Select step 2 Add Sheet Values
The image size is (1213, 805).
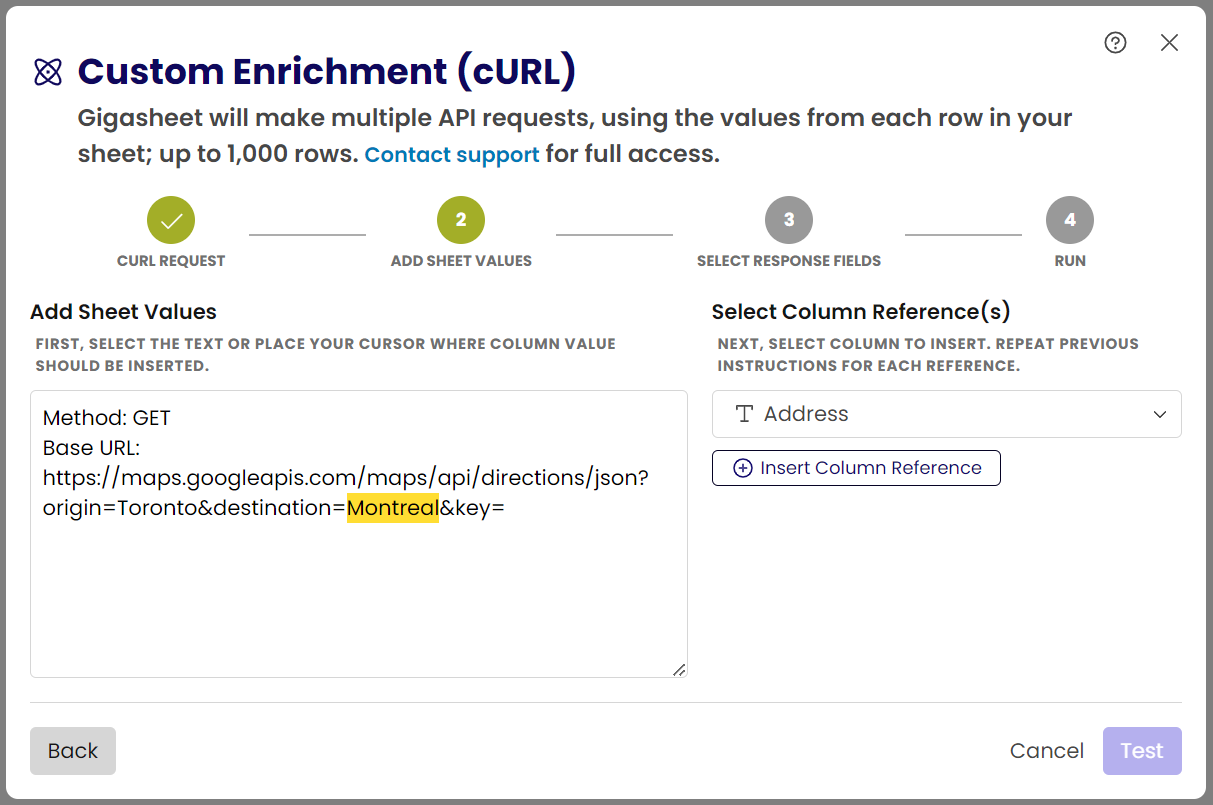point(461,220)
